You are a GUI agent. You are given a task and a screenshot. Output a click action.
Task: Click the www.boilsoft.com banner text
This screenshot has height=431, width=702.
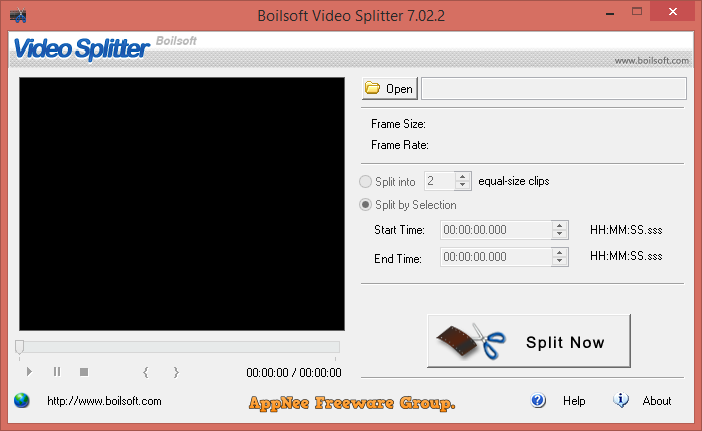651,60
